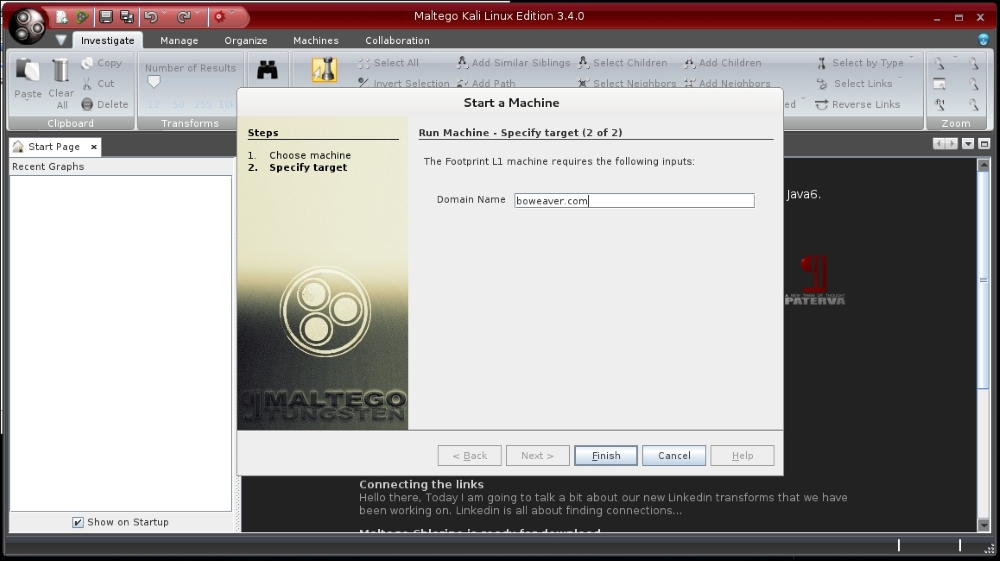Create a new graph from the quick toolbar
The image size is (1000, 561).
tap(62, 17)
